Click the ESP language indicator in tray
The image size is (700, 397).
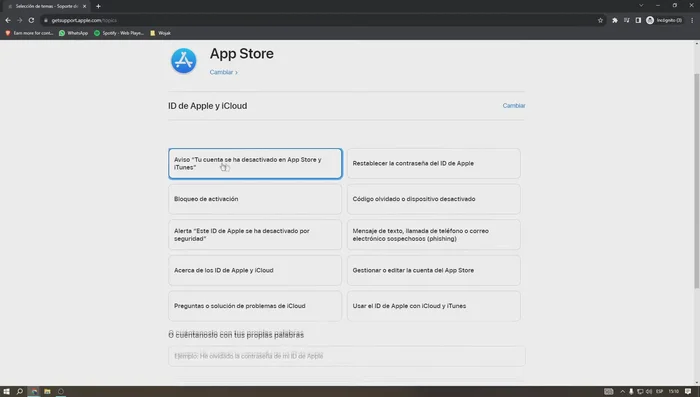pos(659,391)
